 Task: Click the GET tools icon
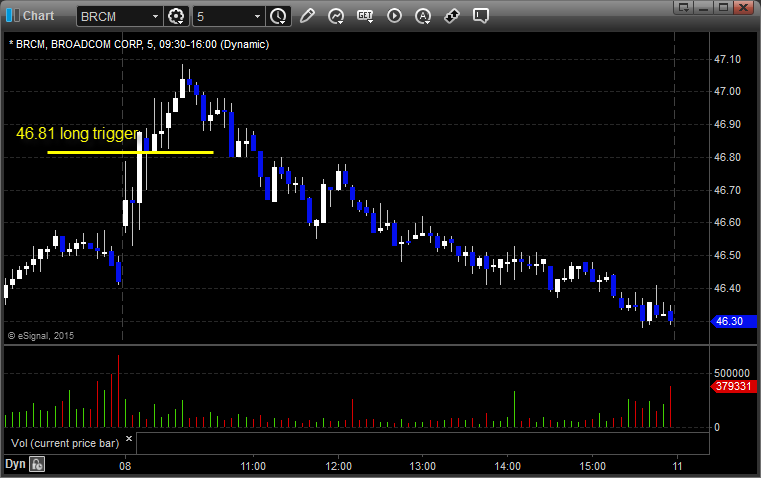[365, 16]
